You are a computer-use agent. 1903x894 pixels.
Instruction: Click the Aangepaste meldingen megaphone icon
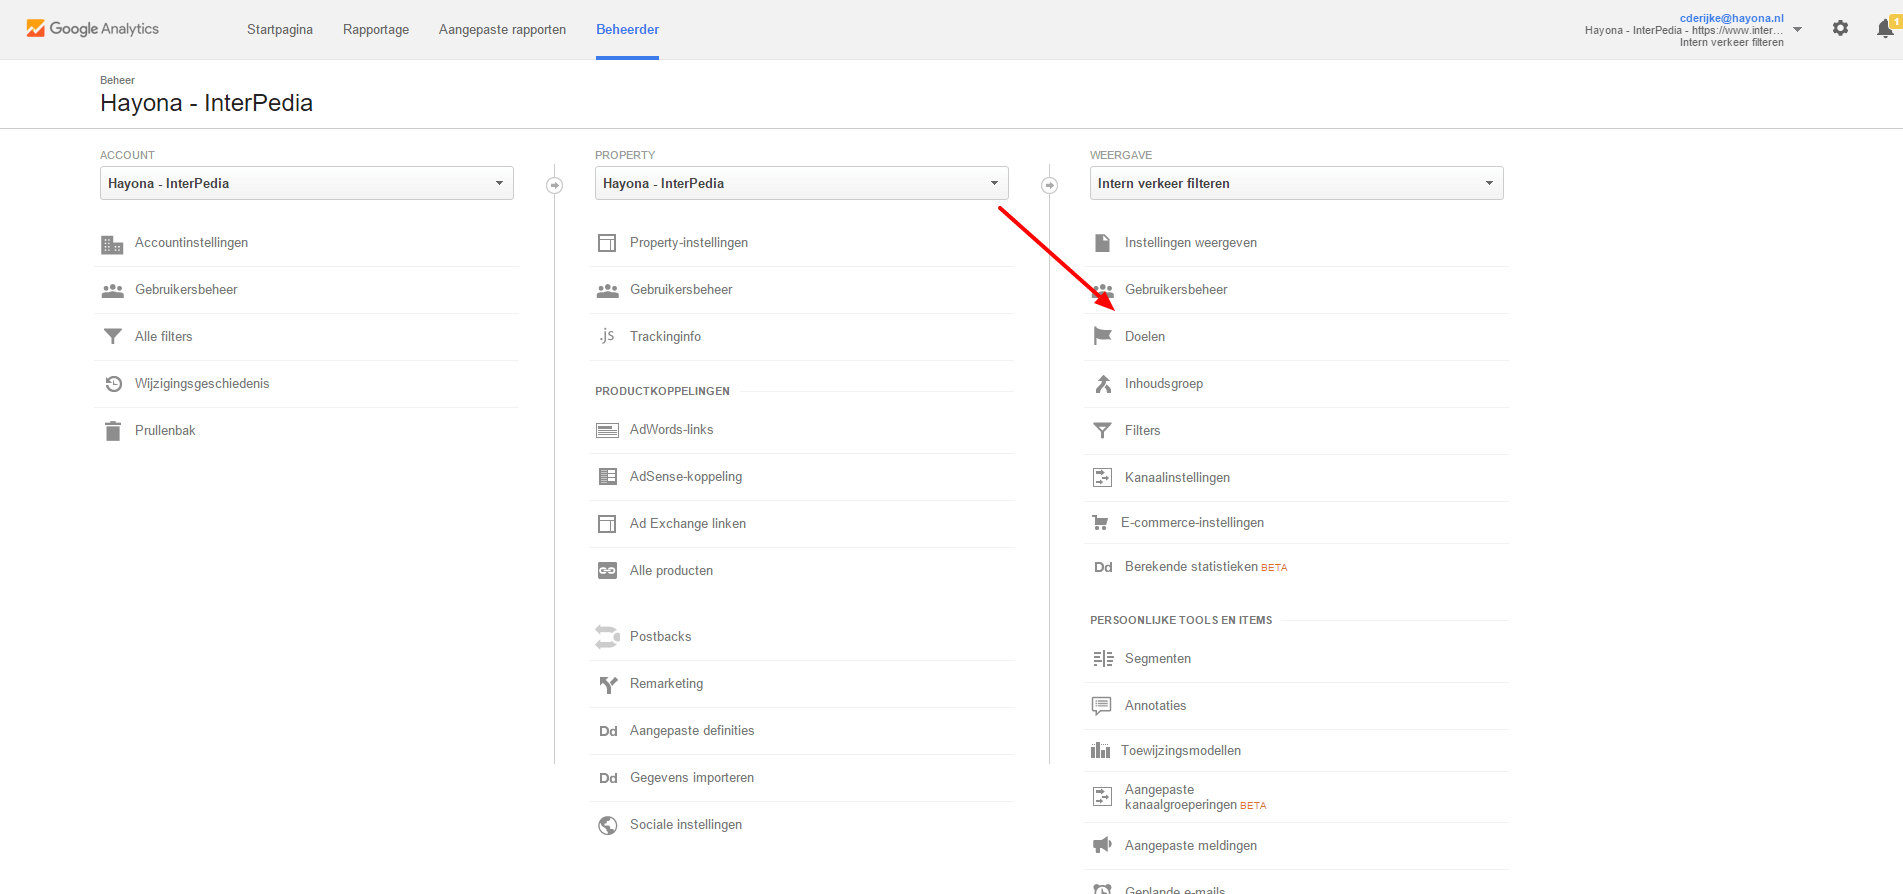point(1102,846)
